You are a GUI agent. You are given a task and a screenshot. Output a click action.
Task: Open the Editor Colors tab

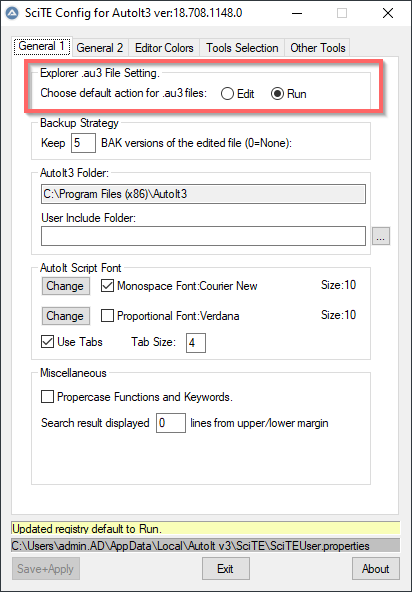164,48
